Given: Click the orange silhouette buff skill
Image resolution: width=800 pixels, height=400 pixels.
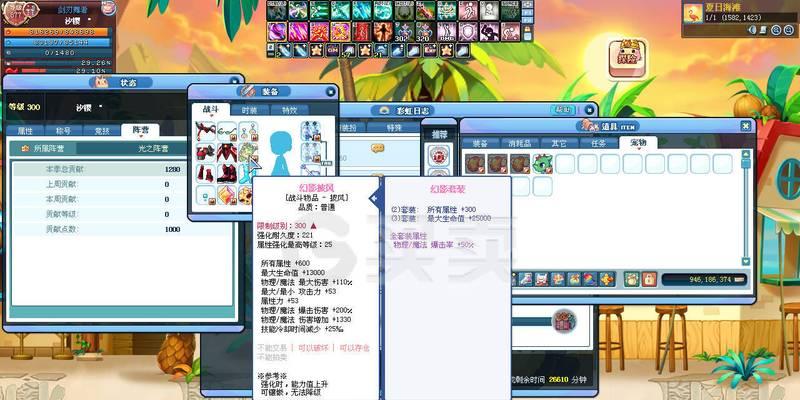Looking at the screenshot, I should point(383,32).
